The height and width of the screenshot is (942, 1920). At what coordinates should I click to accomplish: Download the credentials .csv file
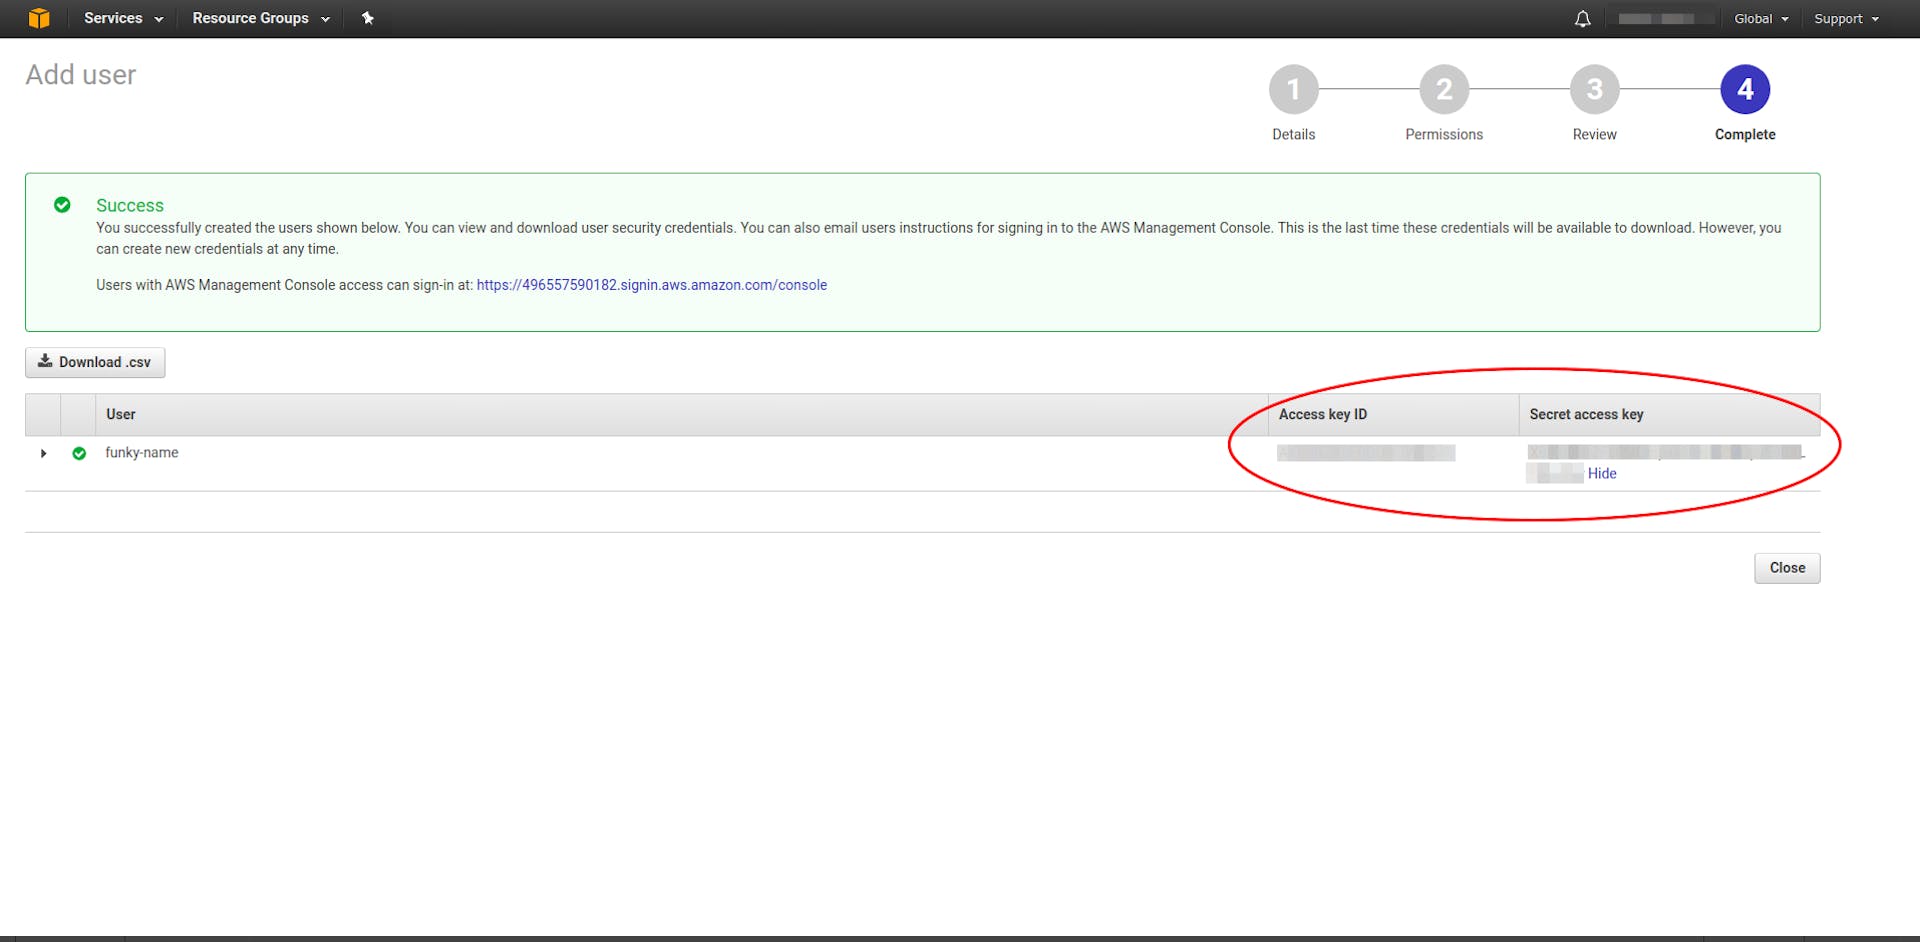click(x=95, y=362)
